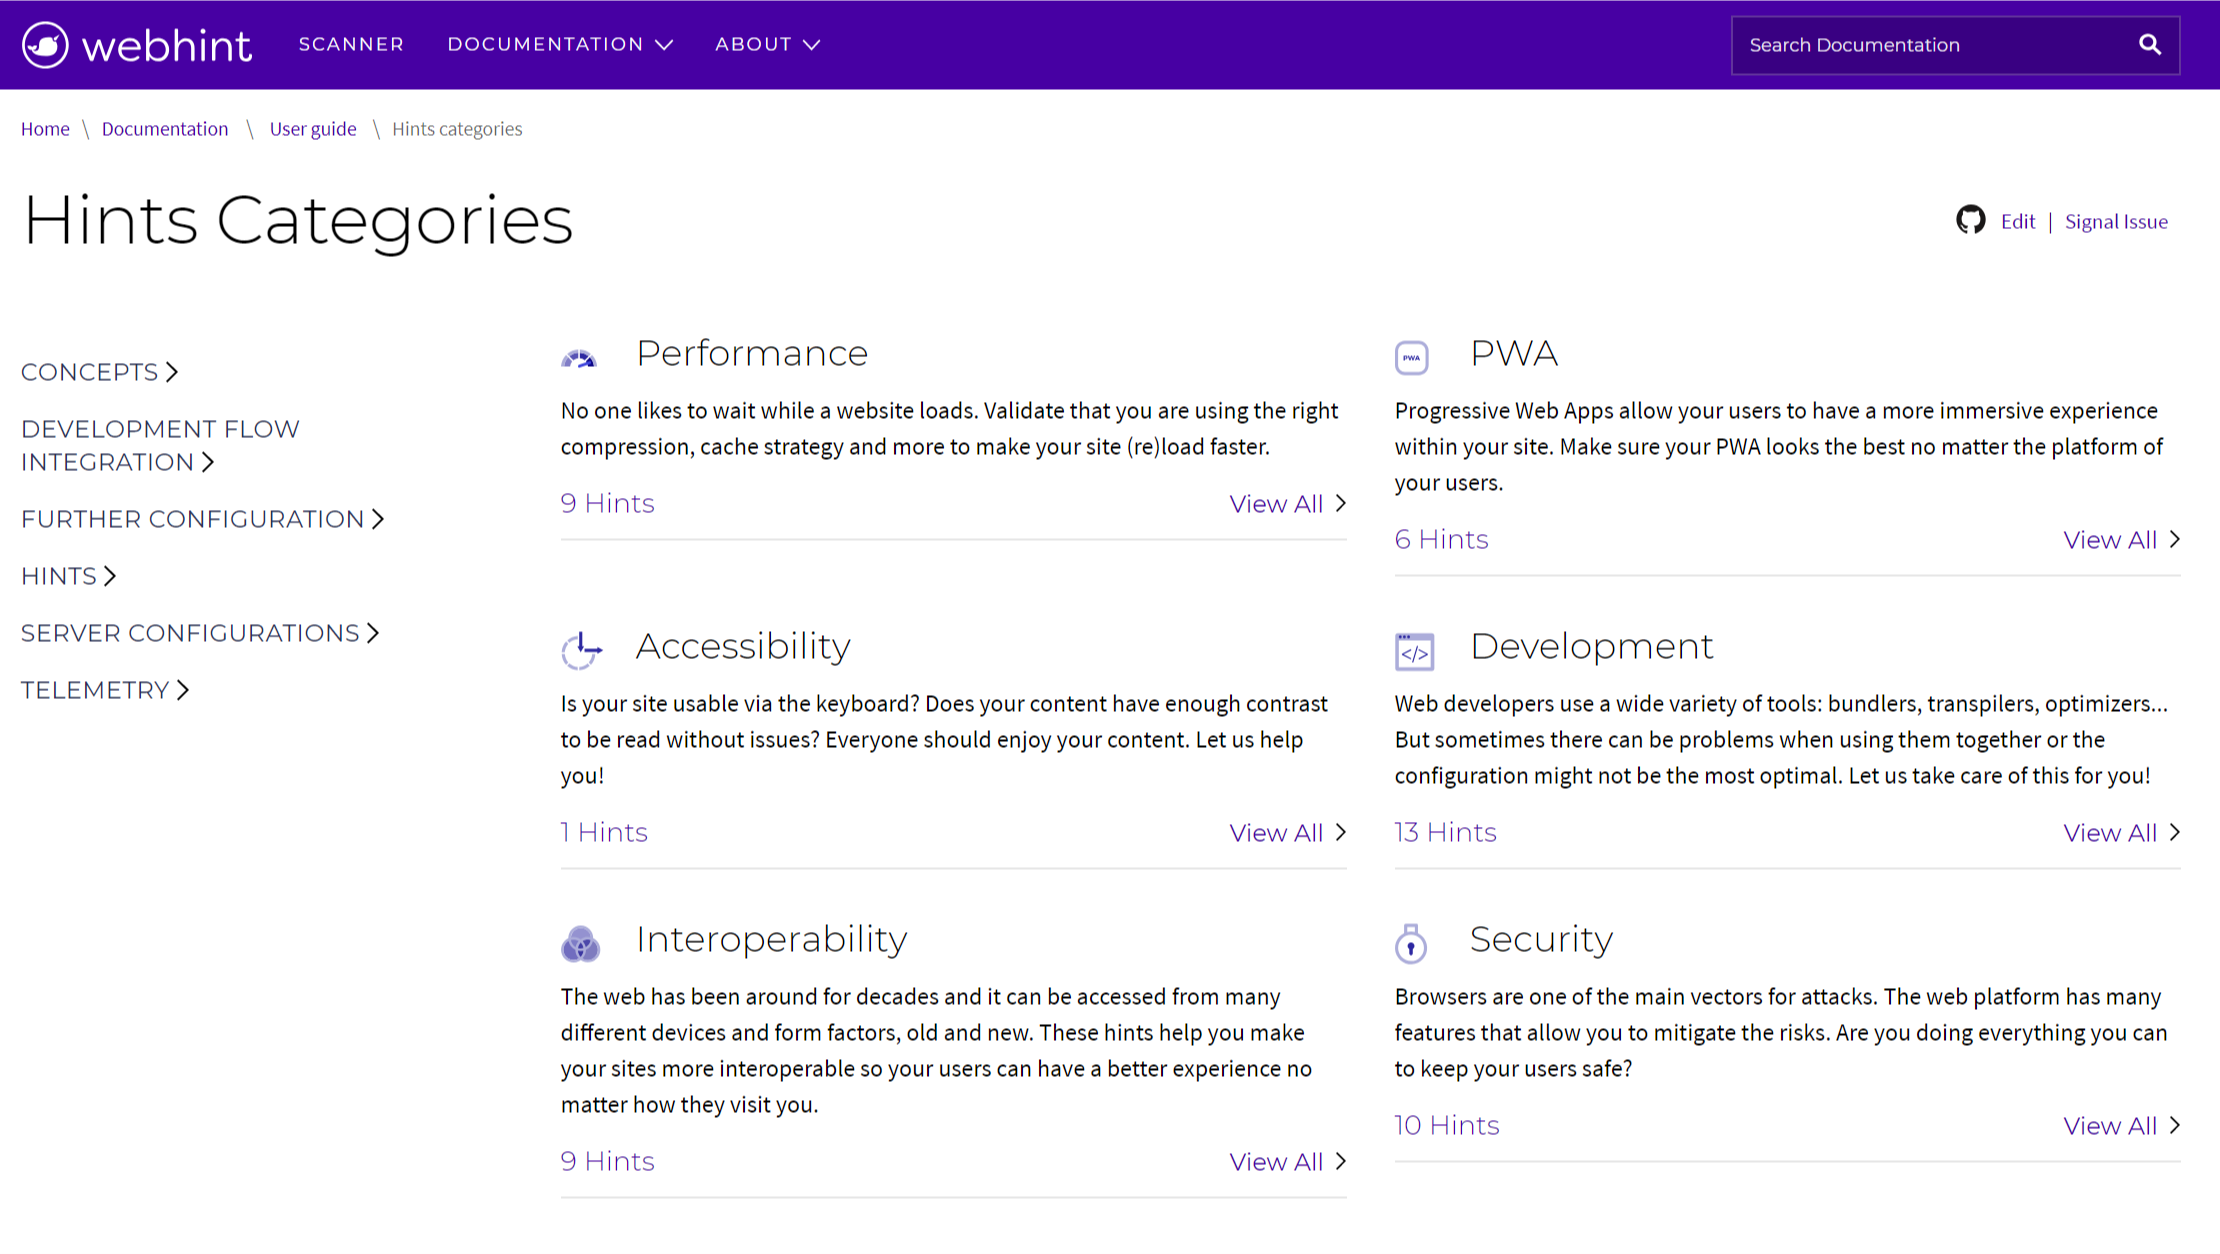Click the Accessibility category icon
This screenshot has width=2220, height=1254.
click(x=582, y=649)
